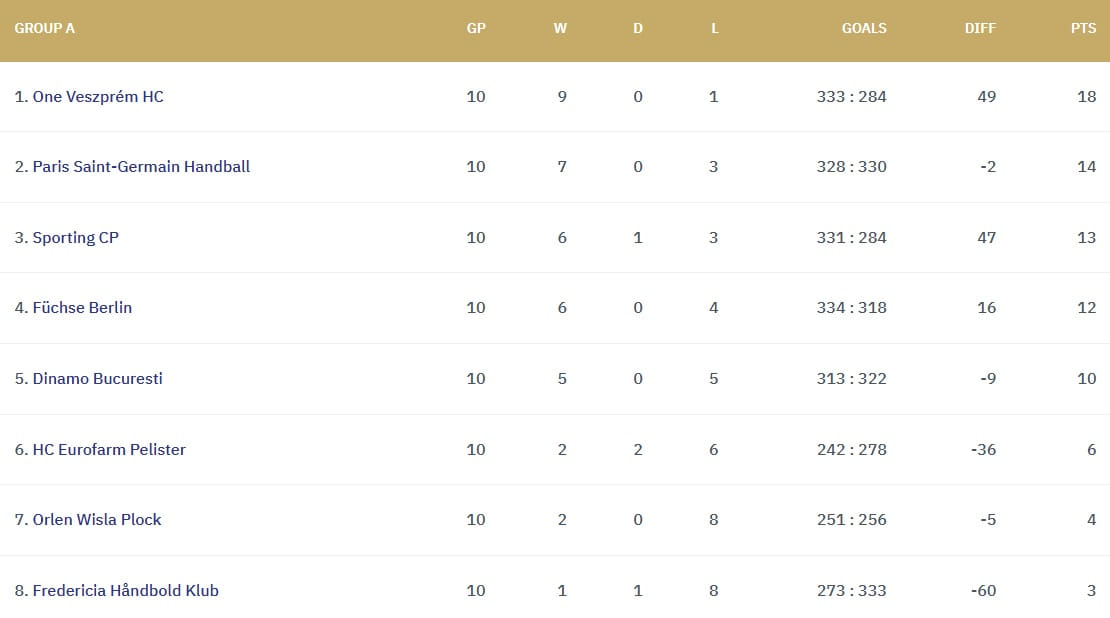
Task: Sort by the GOALS column header
Action: pos(864,28)
